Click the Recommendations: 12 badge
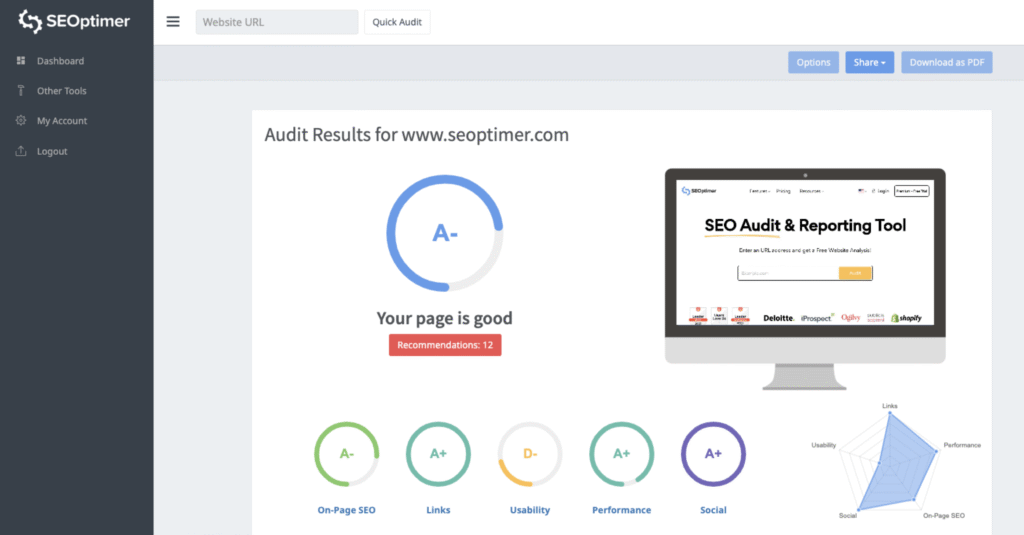 pos(445,345)
